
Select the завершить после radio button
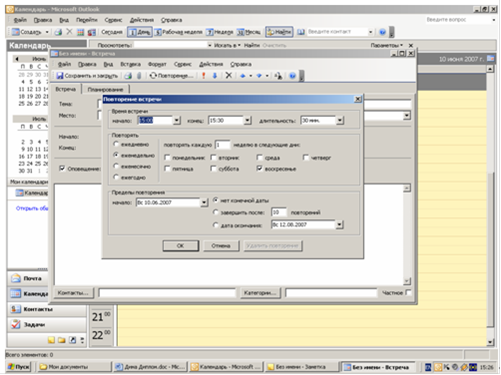pos(216,212)
